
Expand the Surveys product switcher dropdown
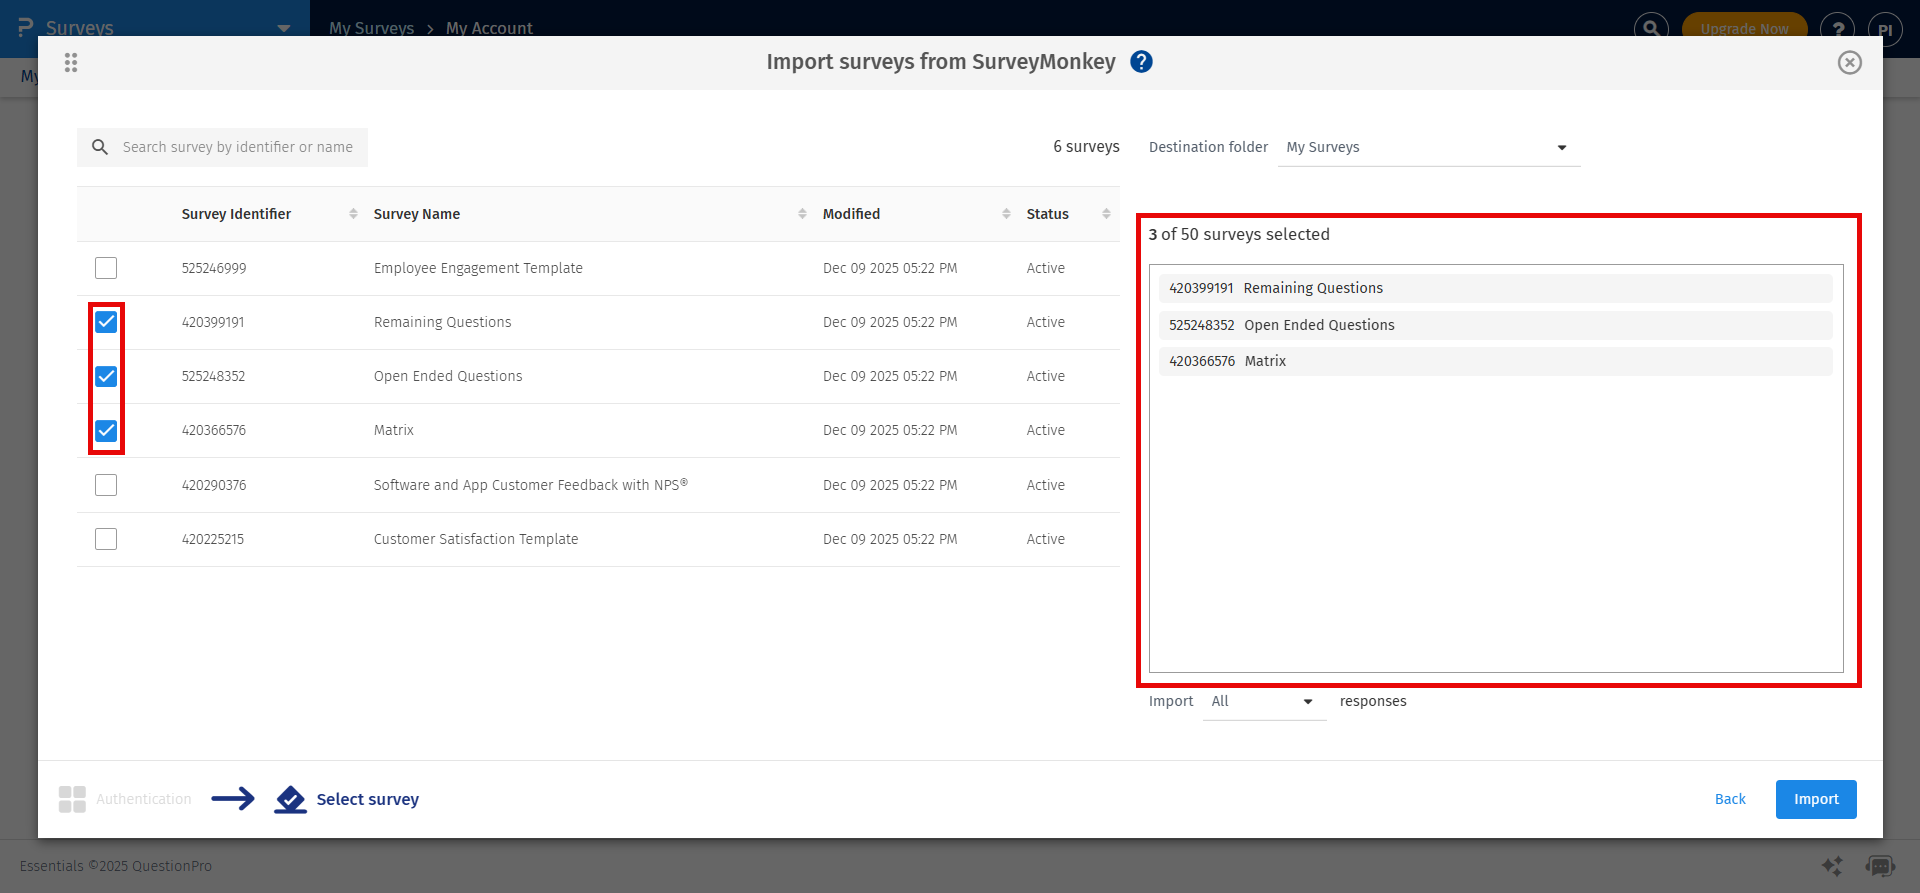point(284,29)
